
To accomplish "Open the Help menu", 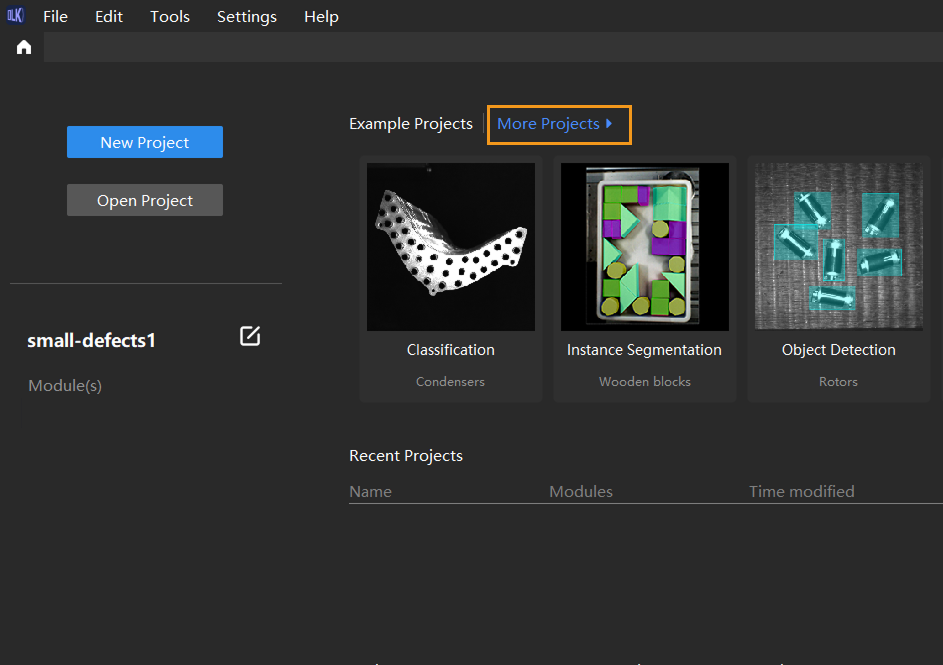I will pos(321,17).
